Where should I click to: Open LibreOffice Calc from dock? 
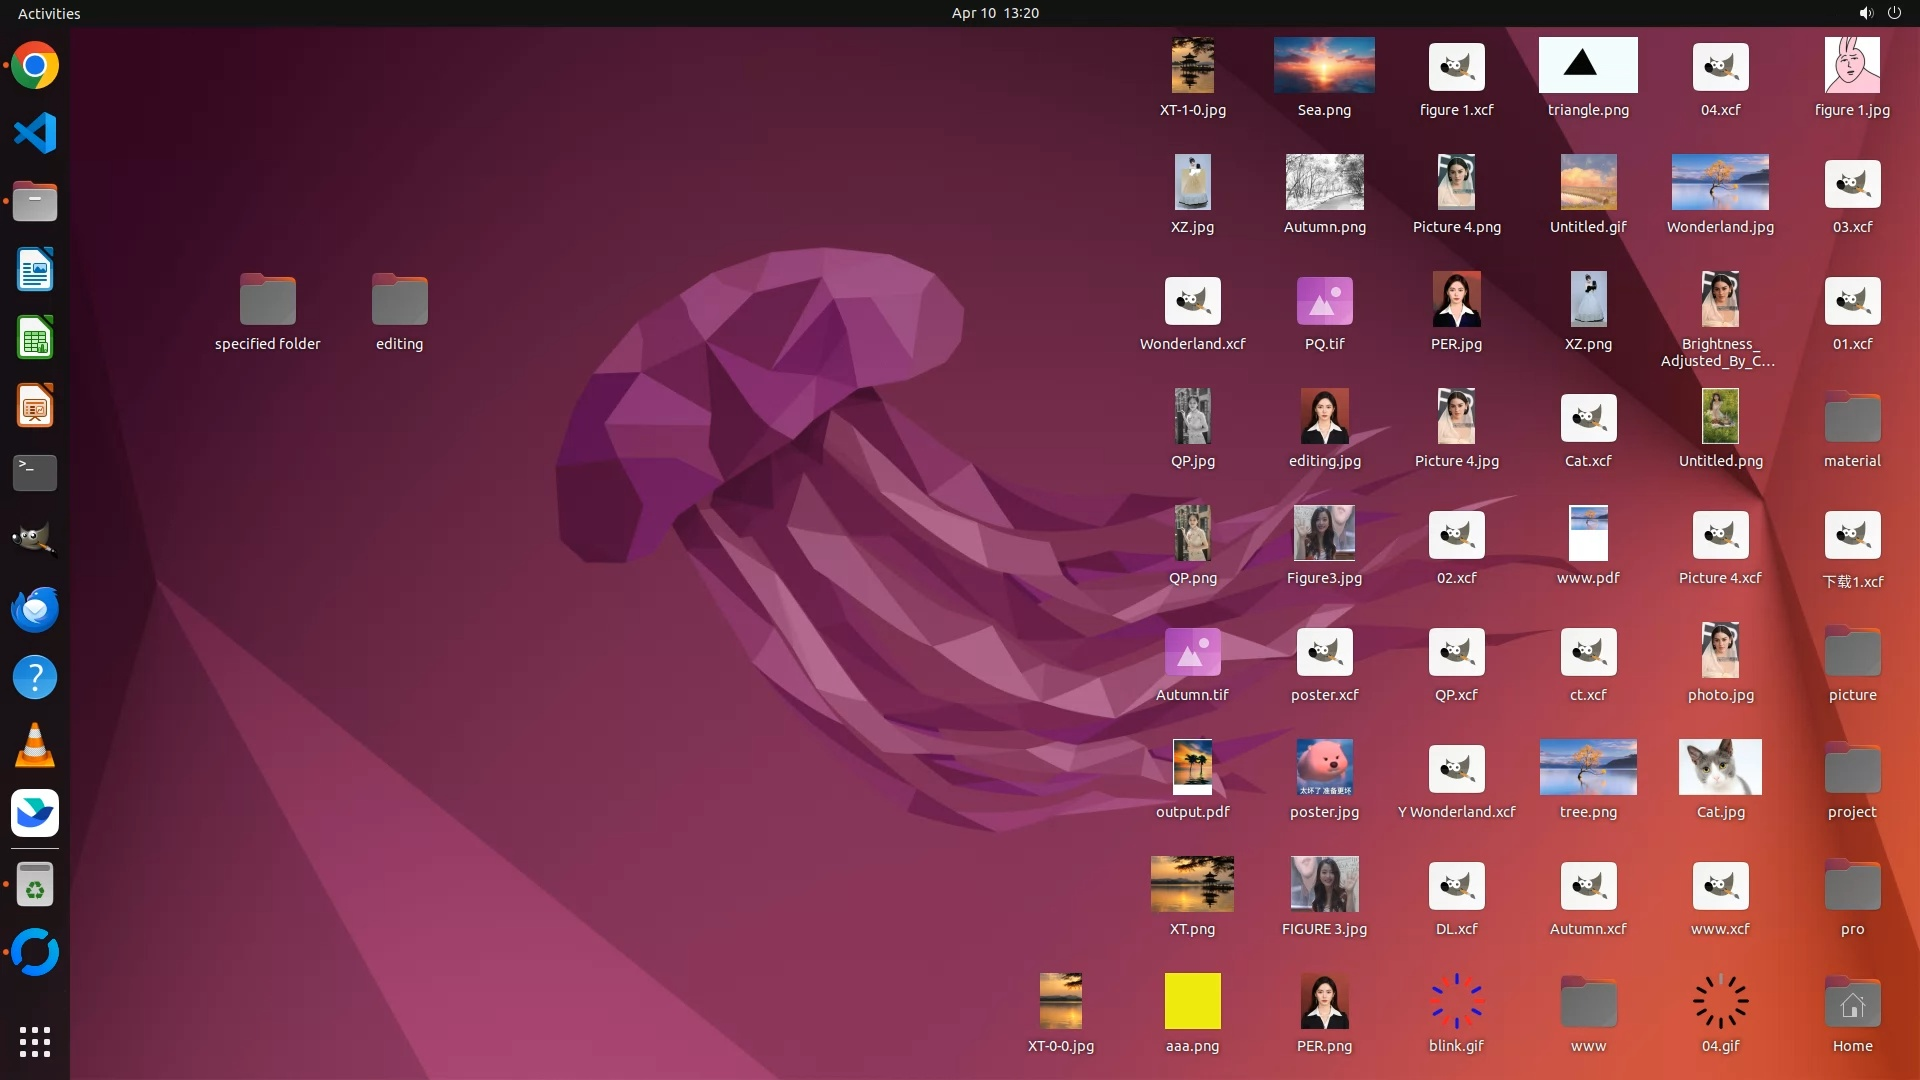tap(35, 338)
